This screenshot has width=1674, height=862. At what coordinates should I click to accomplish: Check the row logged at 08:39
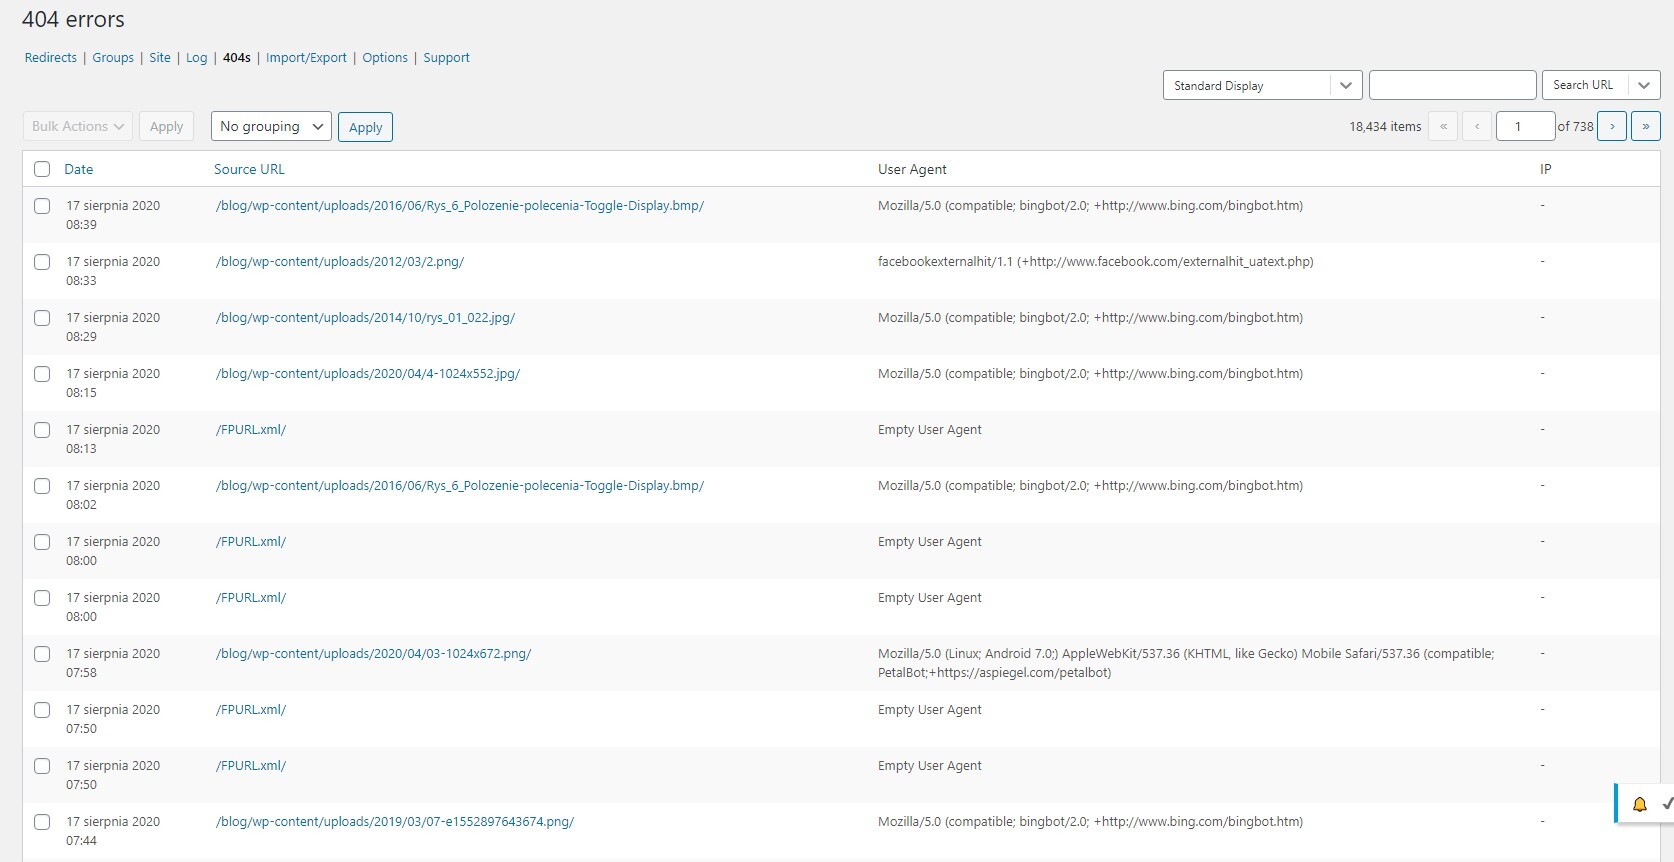42,206
